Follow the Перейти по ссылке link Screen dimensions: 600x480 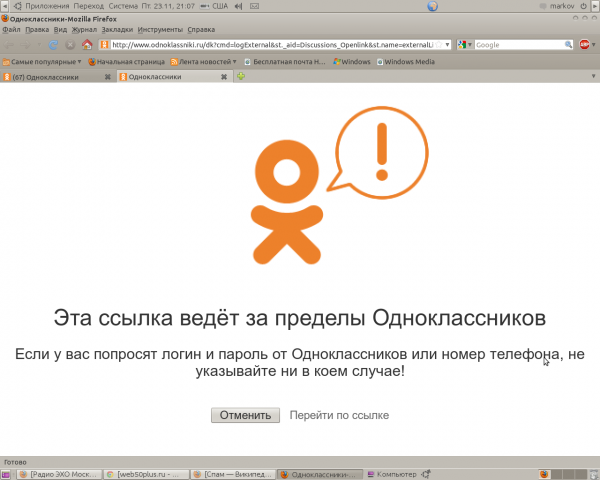point(339,415)
